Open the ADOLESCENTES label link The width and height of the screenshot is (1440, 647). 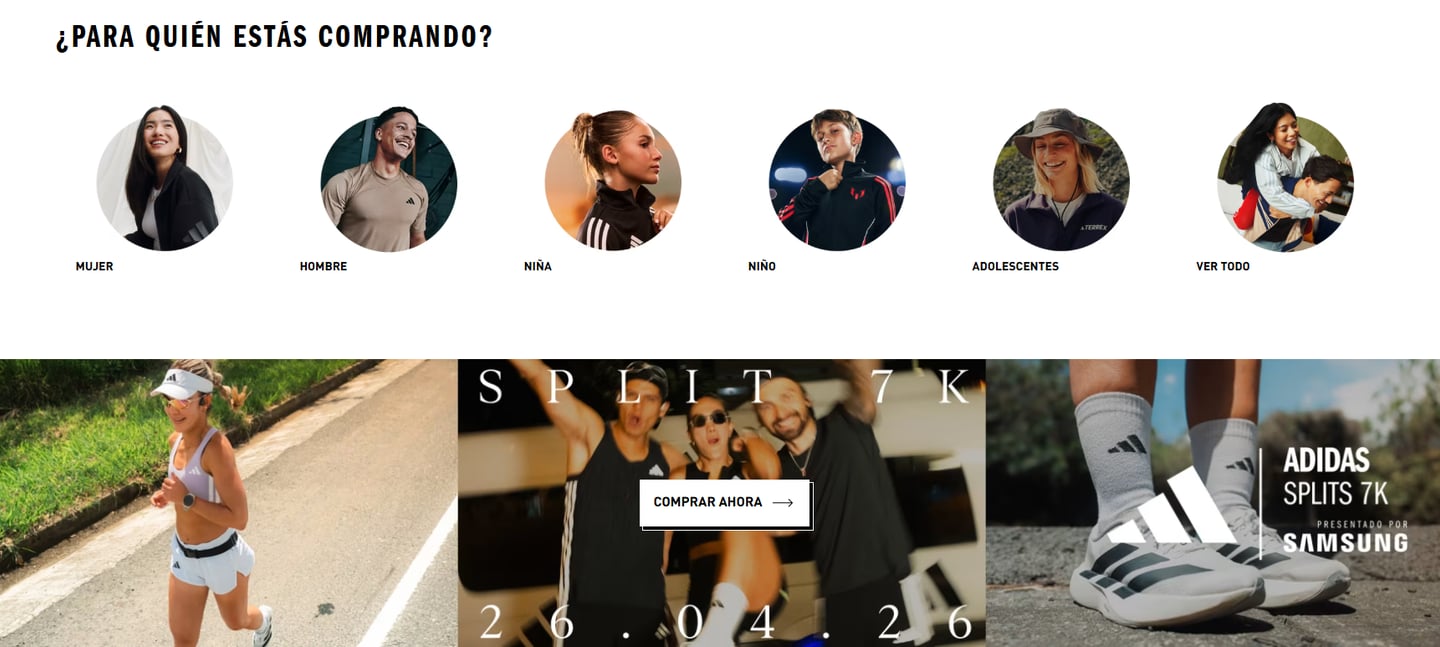tap(1016, 267)
